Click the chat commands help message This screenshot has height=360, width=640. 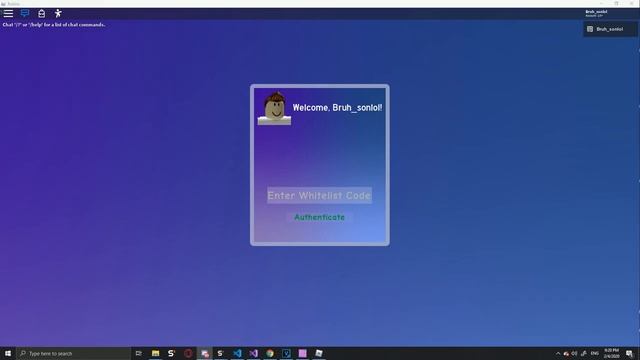54,25
